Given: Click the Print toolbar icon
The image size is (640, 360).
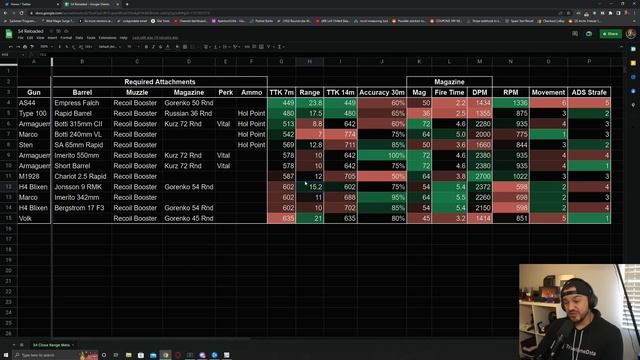Looking at the screenshot, I should coord(25,47).
